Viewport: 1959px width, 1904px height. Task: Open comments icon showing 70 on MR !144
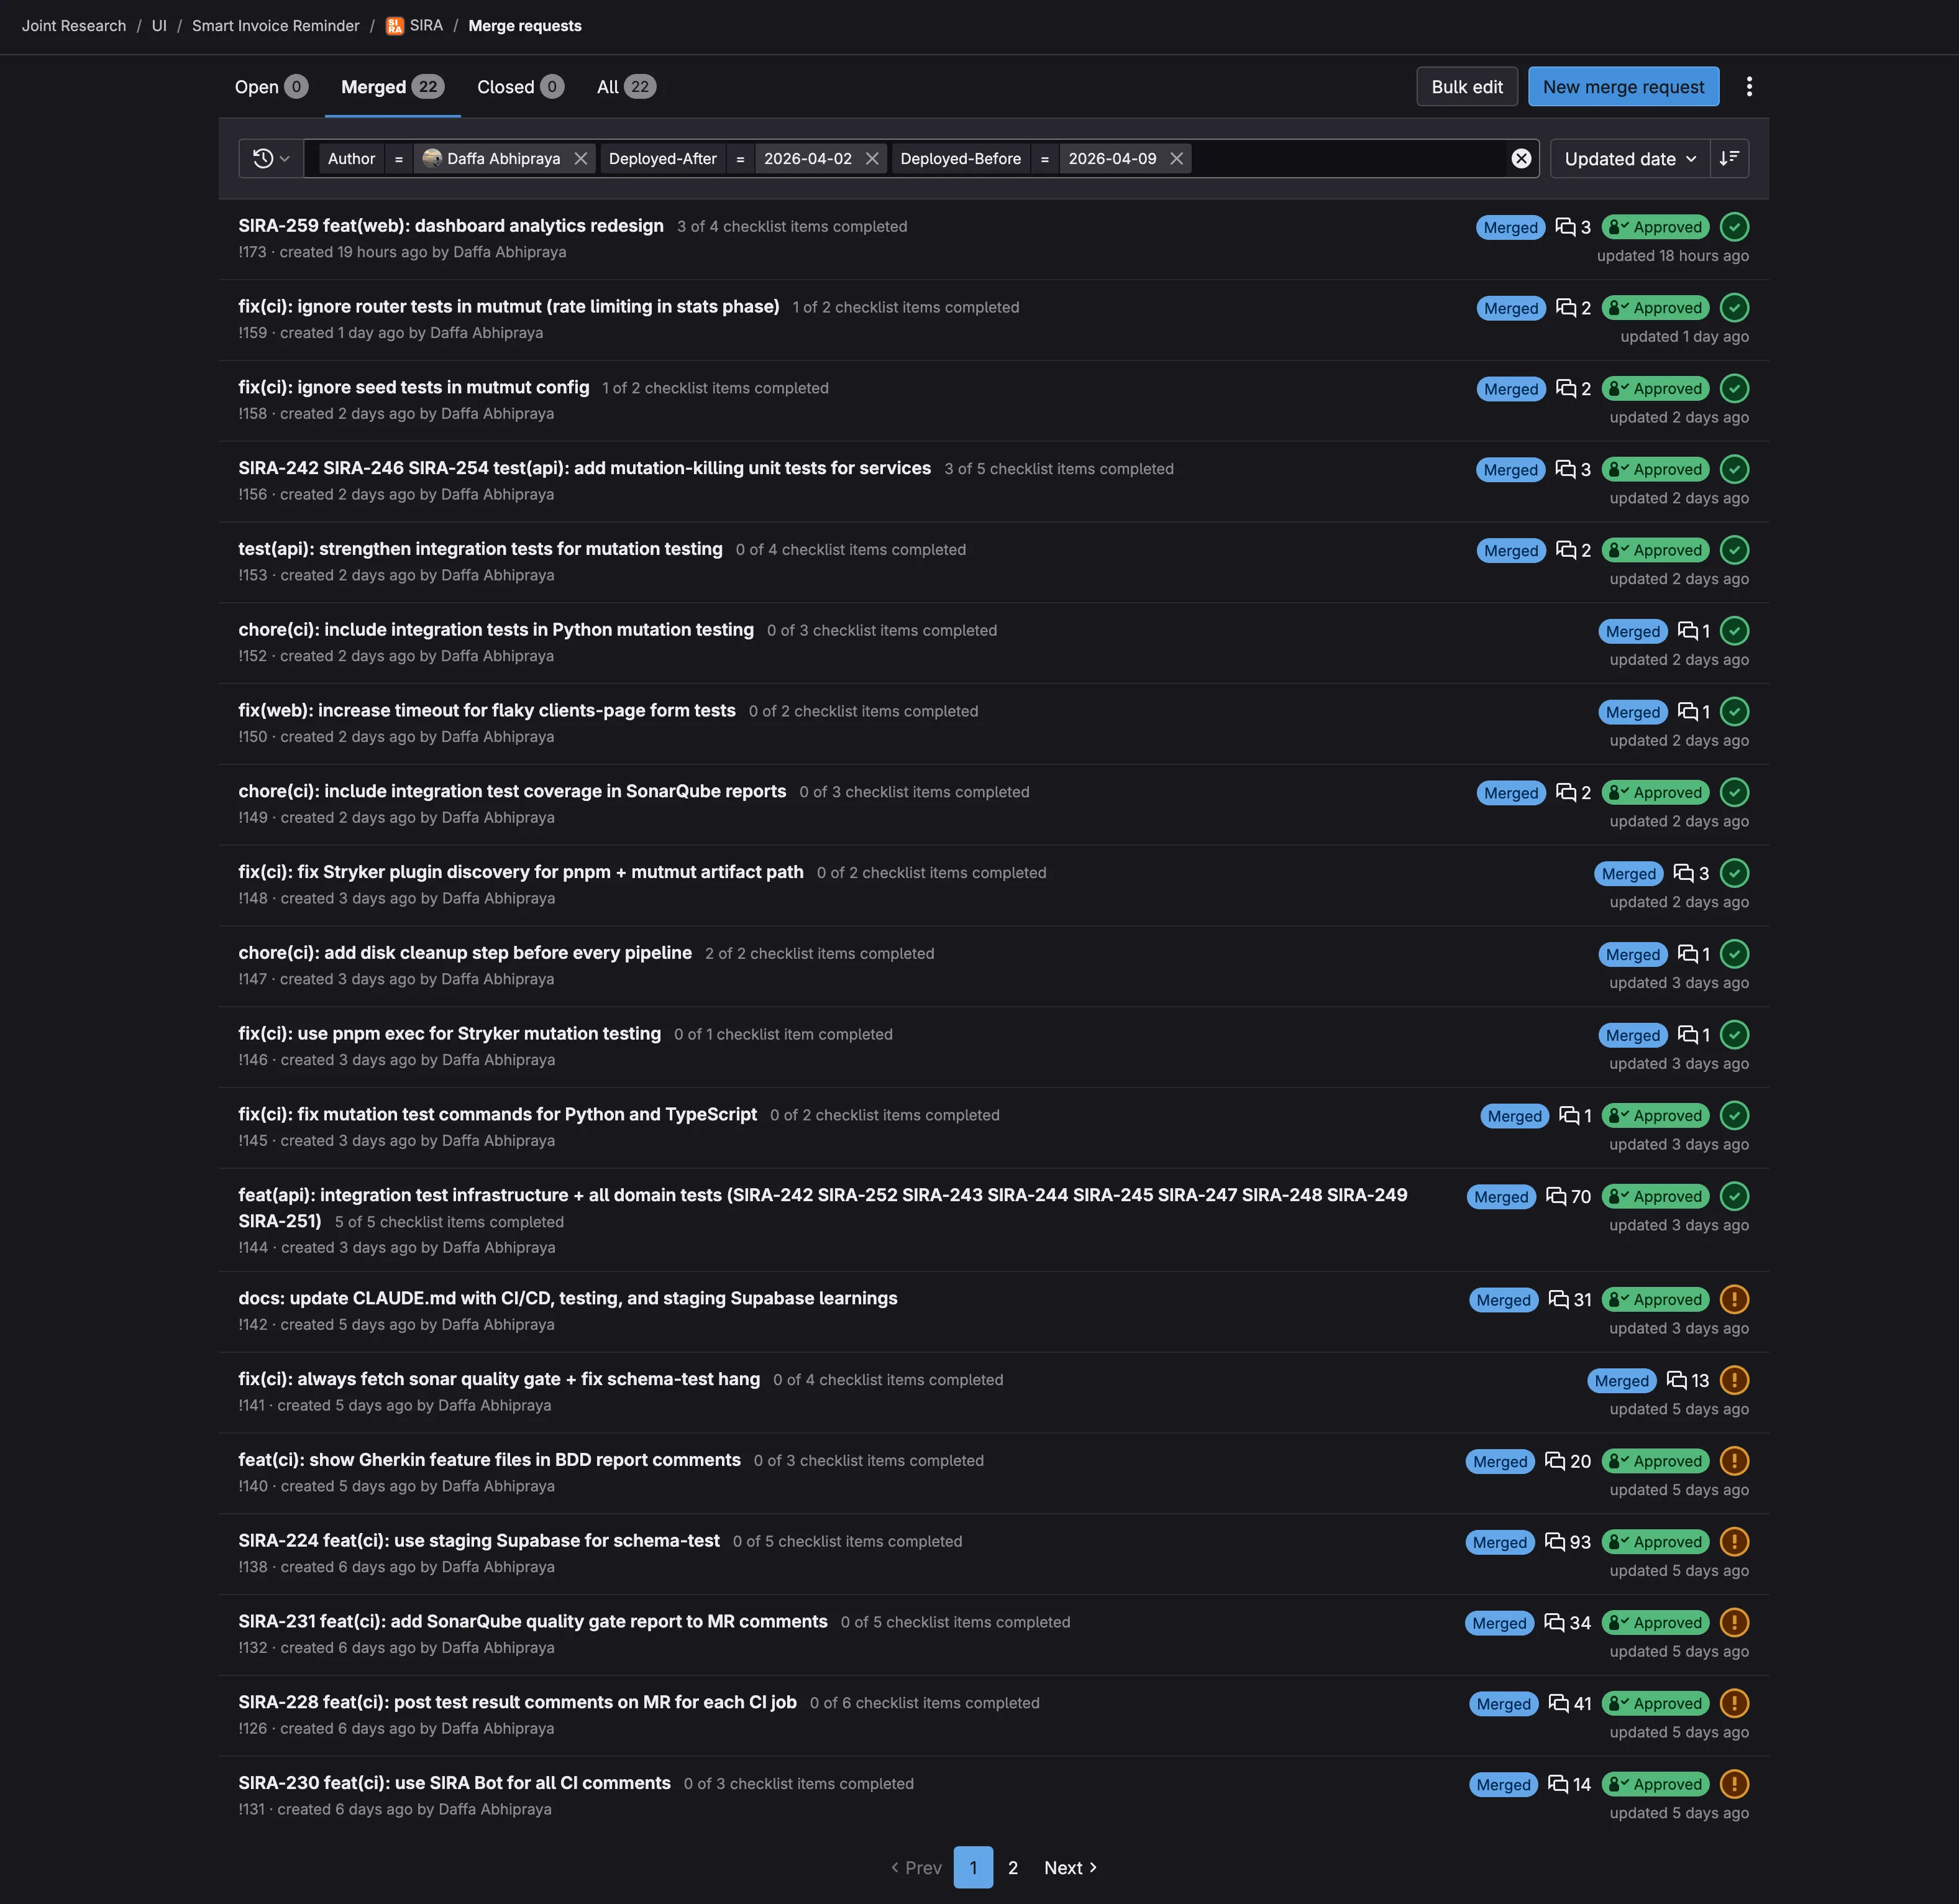(x=1567, y=1196)
